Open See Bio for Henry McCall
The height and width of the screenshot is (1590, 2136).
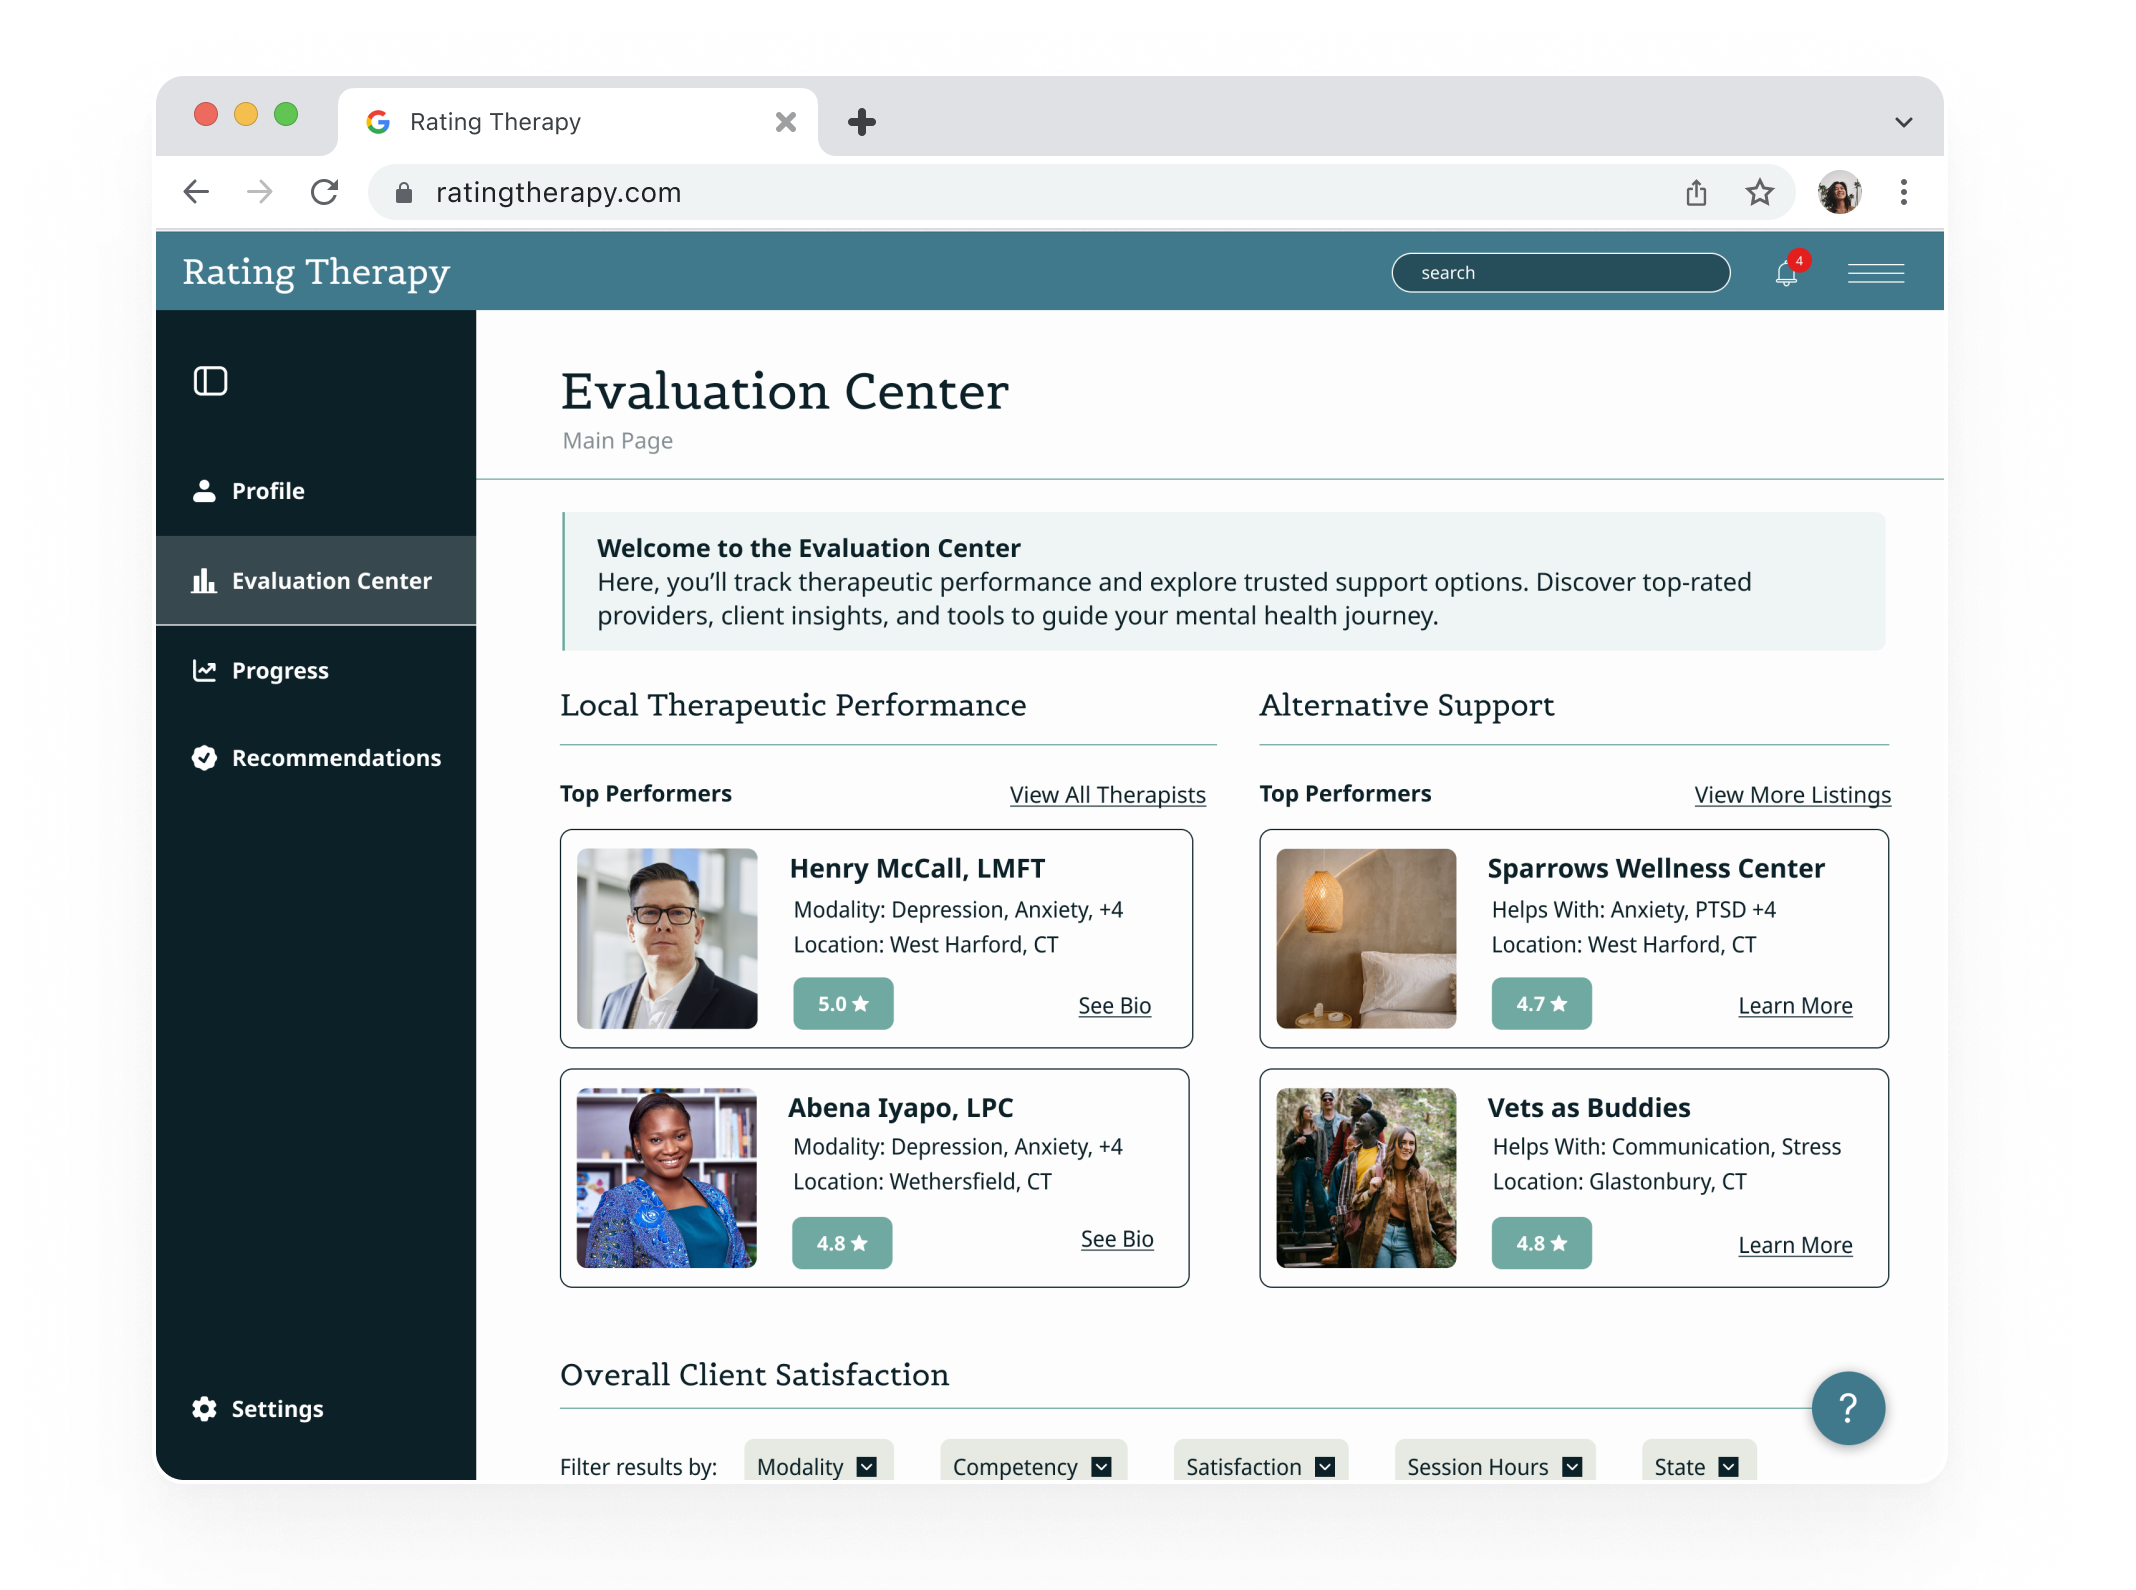[x=1114, y=1006]
